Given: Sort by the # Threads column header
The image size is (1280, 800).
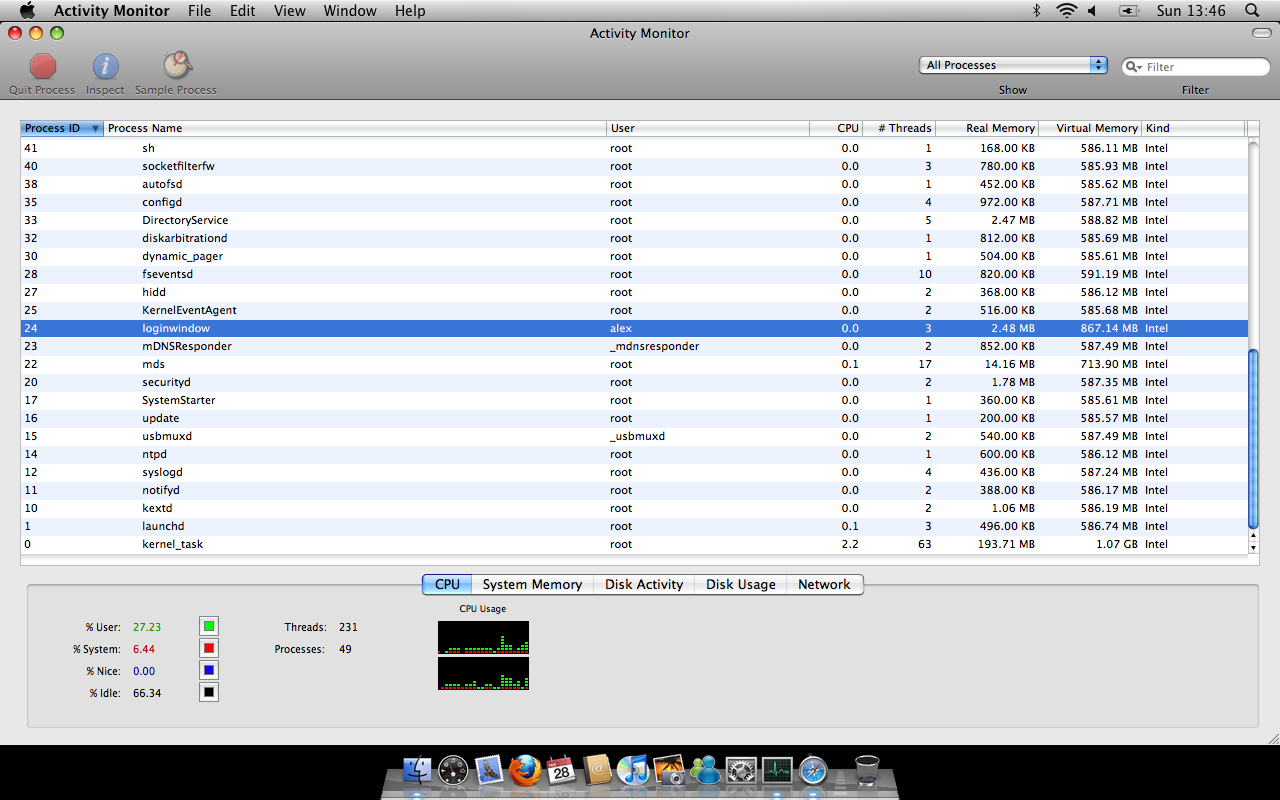Looking at the screenshot, I should point(899,128).
